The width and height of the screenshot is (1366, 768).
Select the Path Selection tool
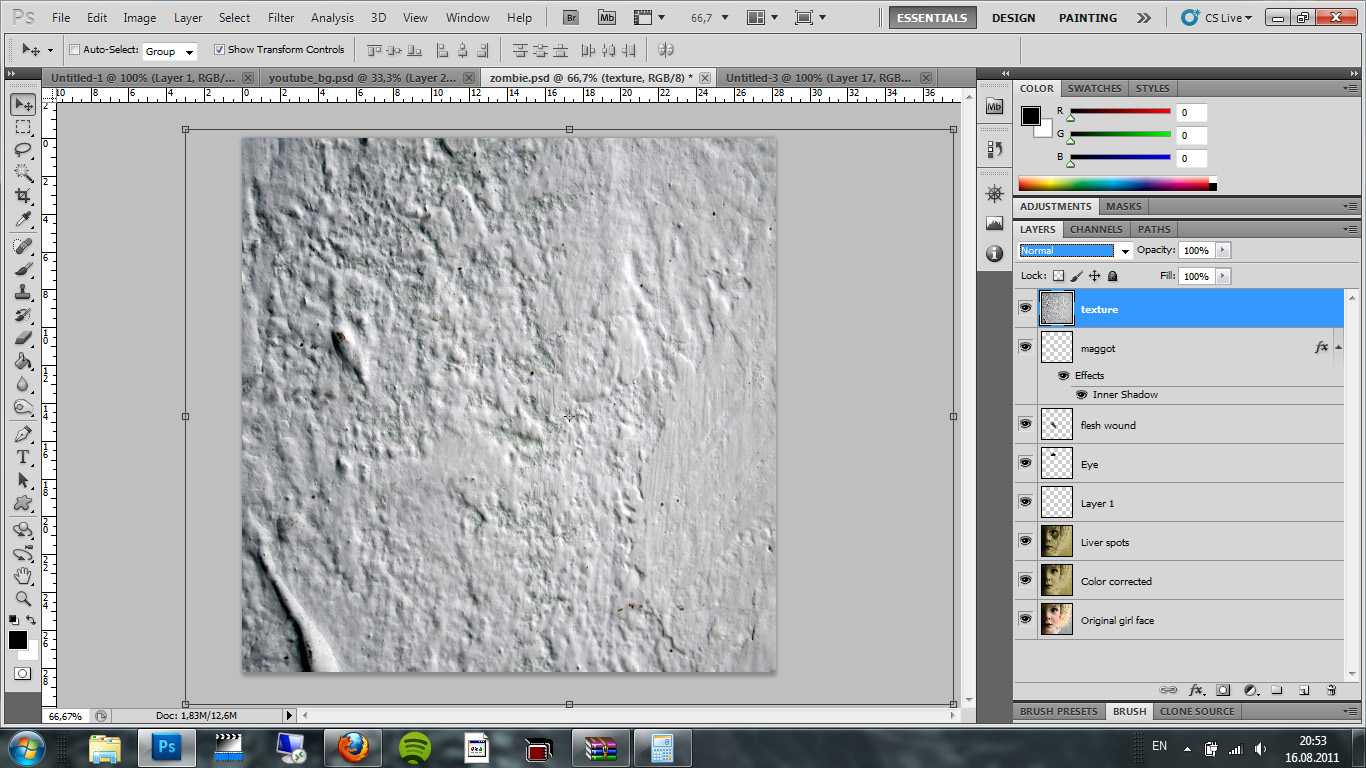click(23, 480)
